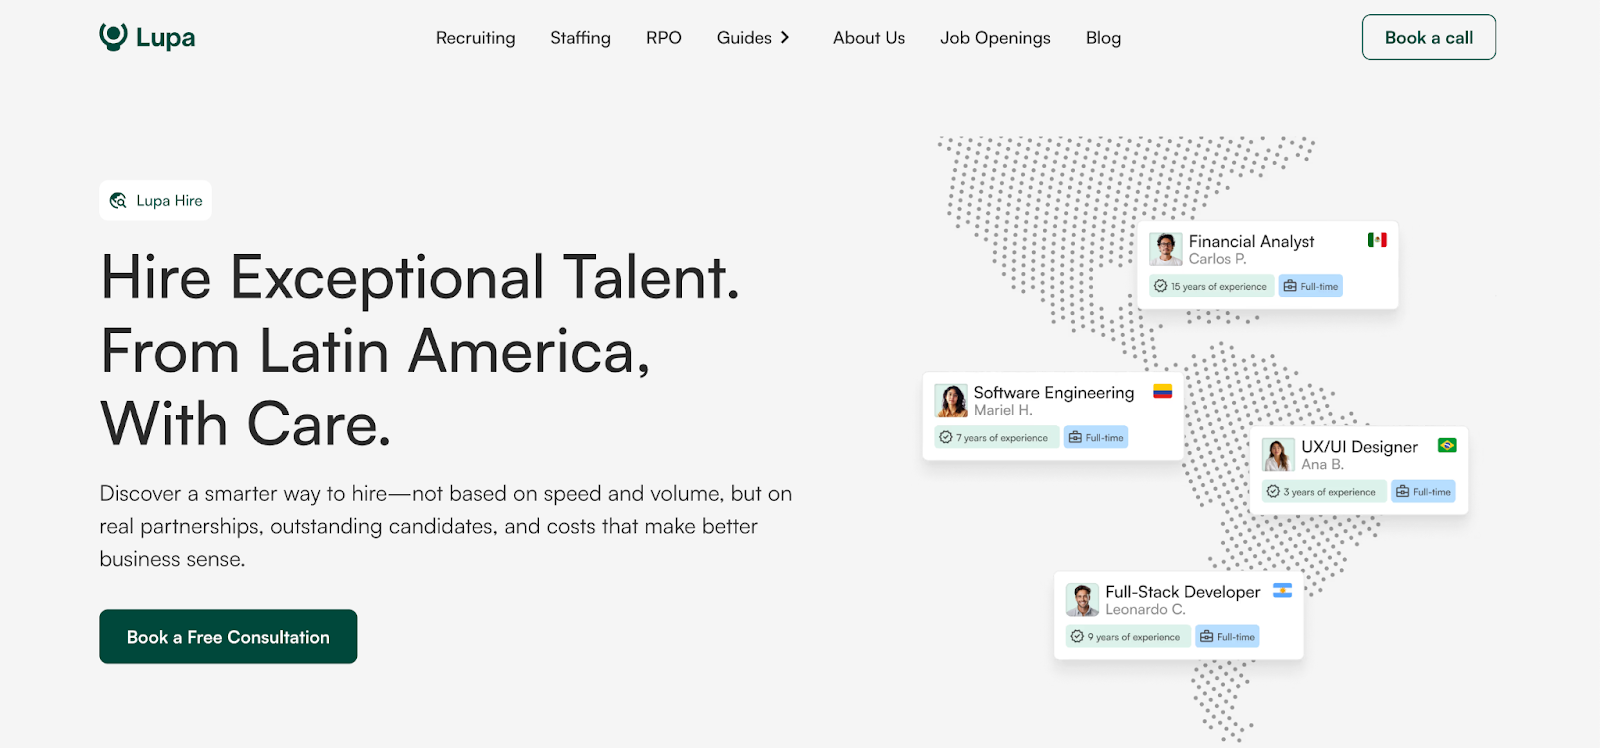
Task: Select the Full-Stack Developer card title
Action: pyautogui.click(x=1182, y=591)
